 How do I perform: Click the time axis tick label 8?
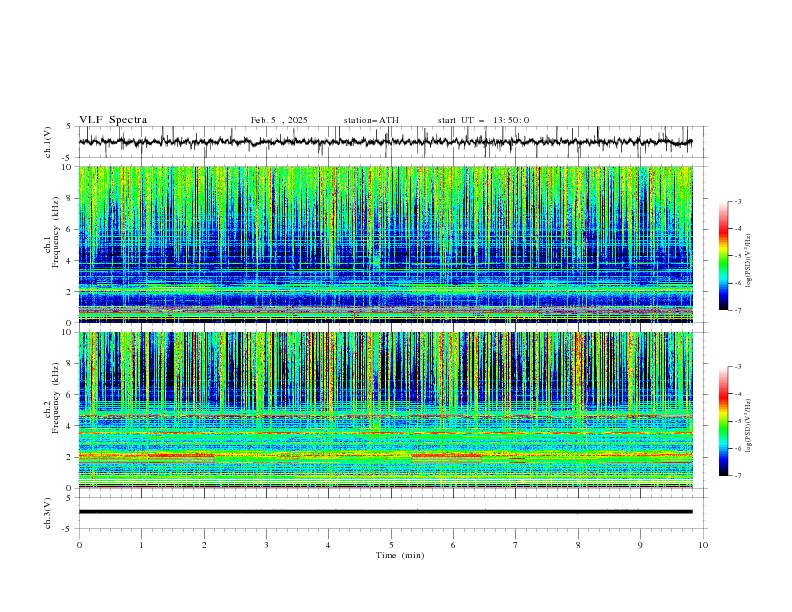[x=578, y=545]
